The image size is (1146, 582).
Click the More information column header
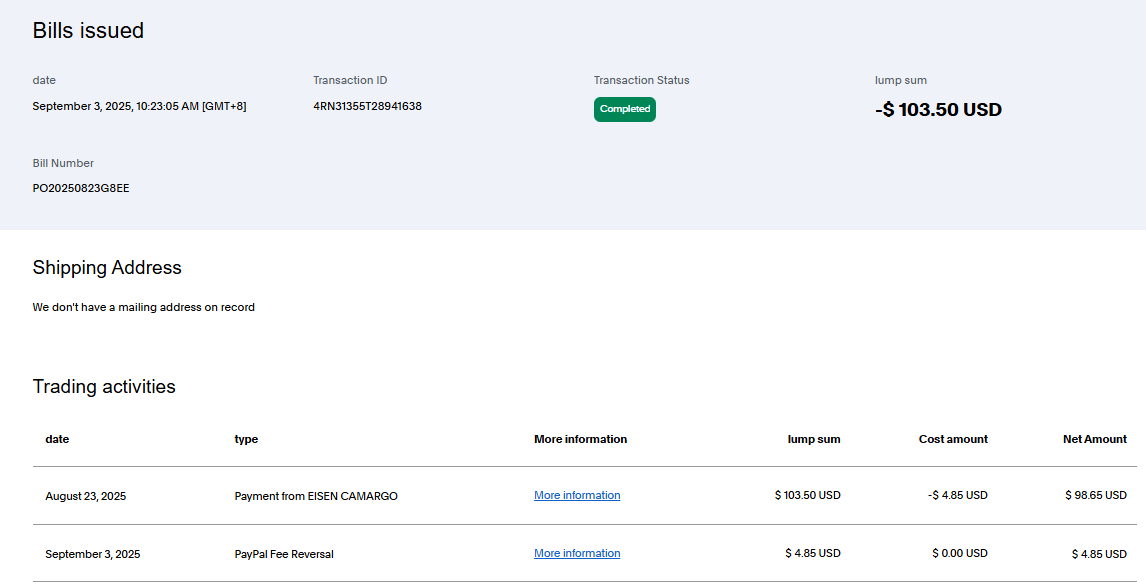(580, 439)
